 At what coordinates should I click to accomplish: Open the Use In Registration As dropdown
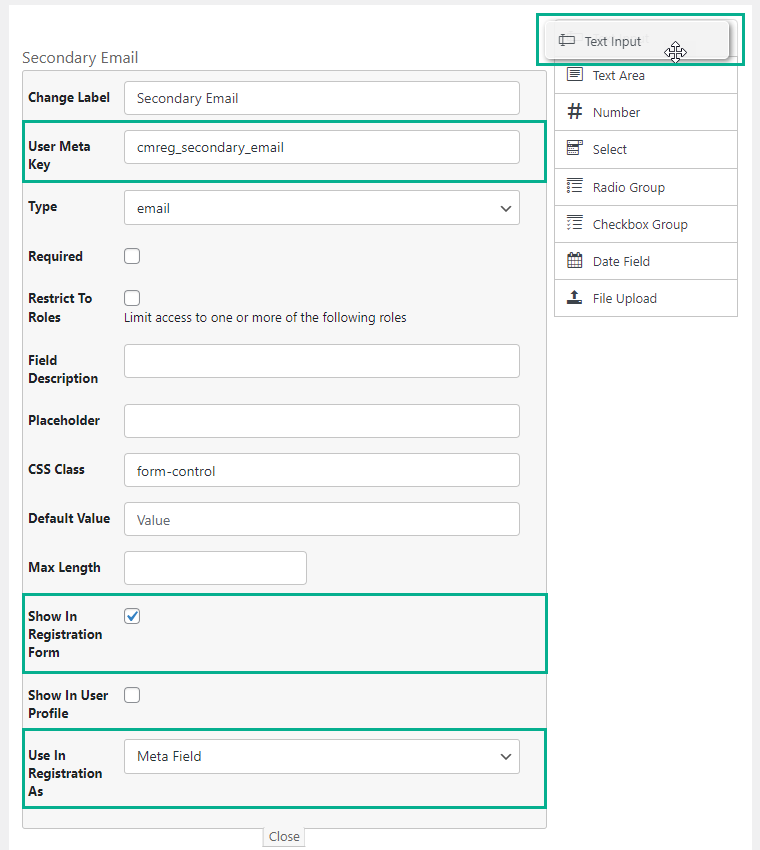pyautogui.click(x=321, y=757)
